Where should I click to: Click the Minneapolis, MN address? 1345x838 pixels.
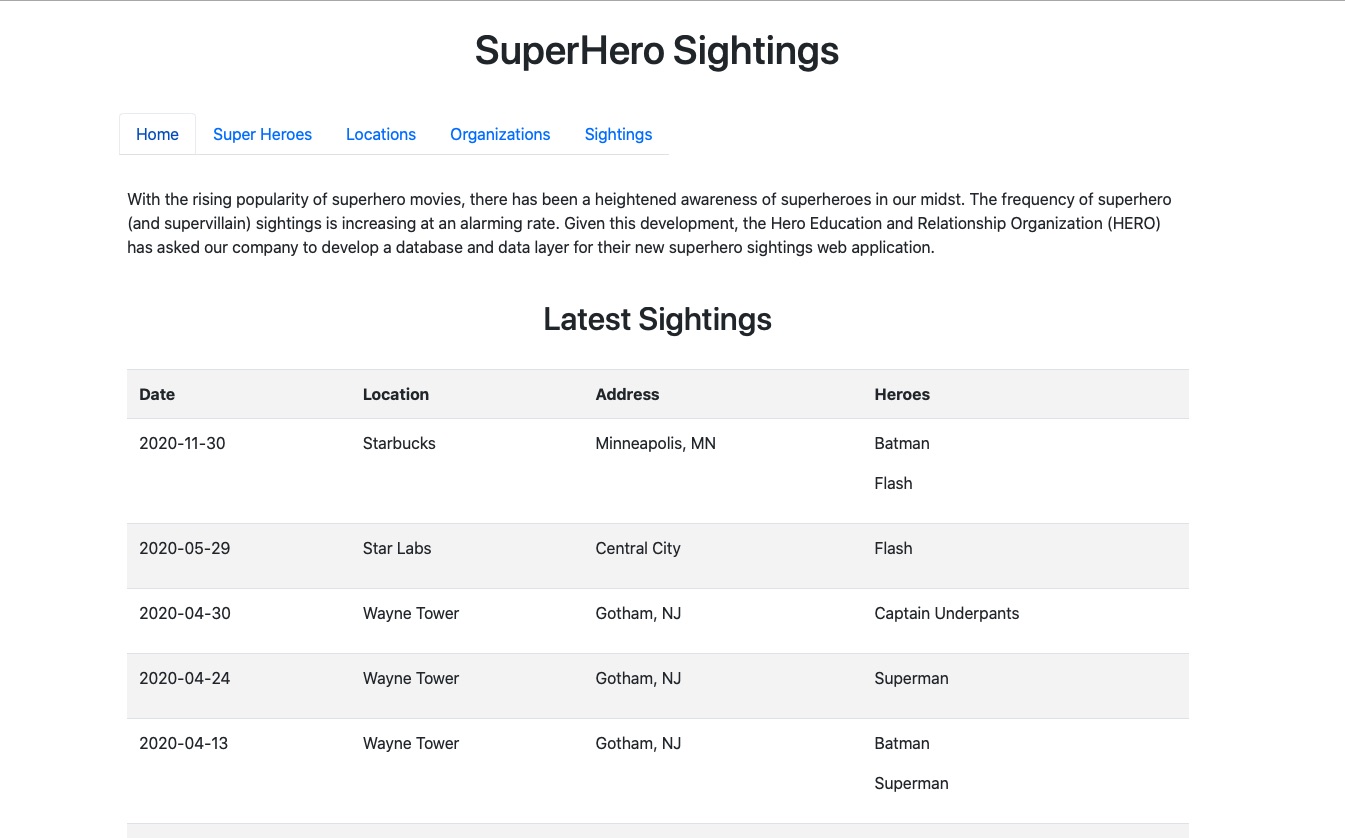655,443
